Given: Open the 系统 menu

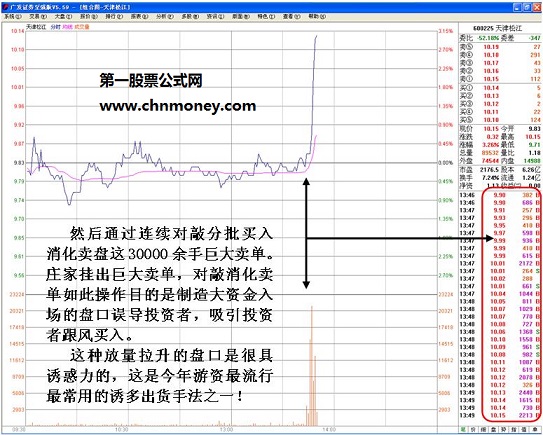Looking at the screenshot, I should (12, 16).
